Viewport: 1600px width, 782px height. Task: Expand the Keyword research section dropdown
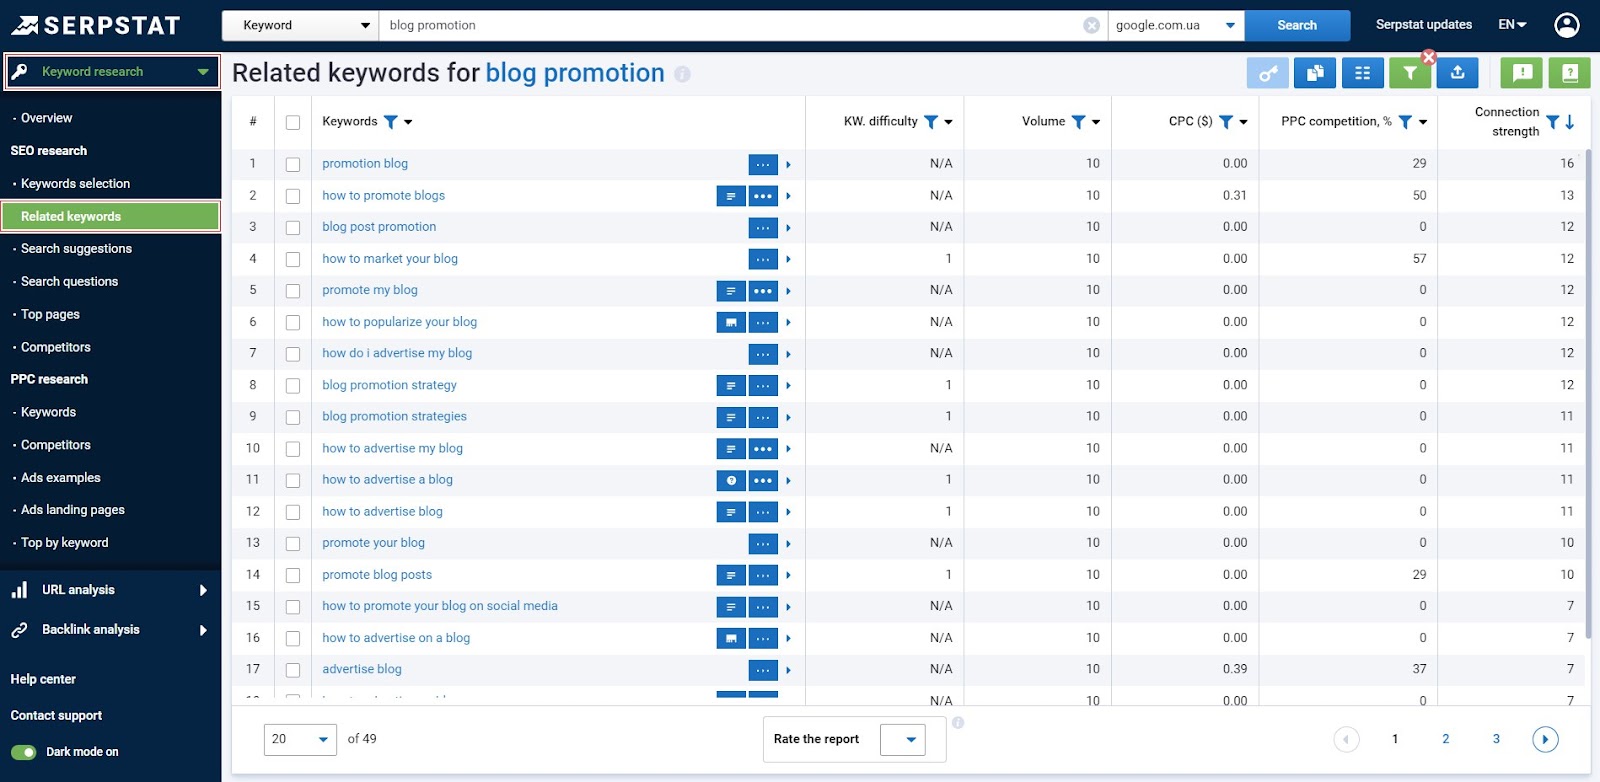click(x=112, y=72)
